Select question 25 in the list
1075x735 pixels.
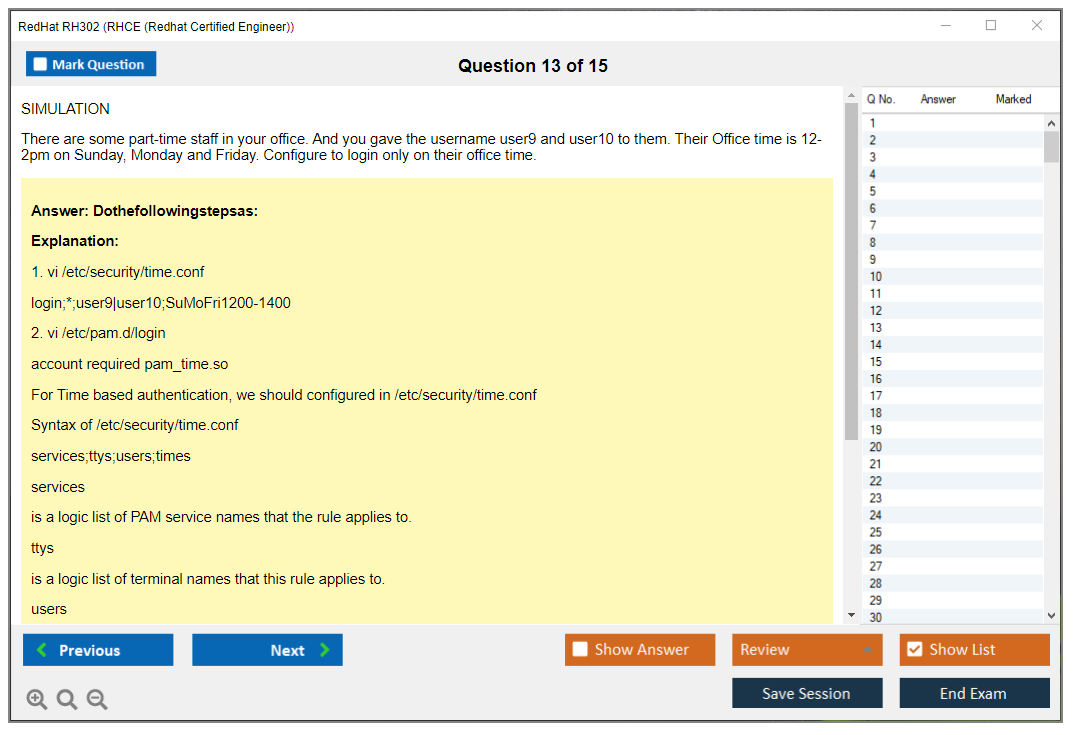(x=876, y=532)
